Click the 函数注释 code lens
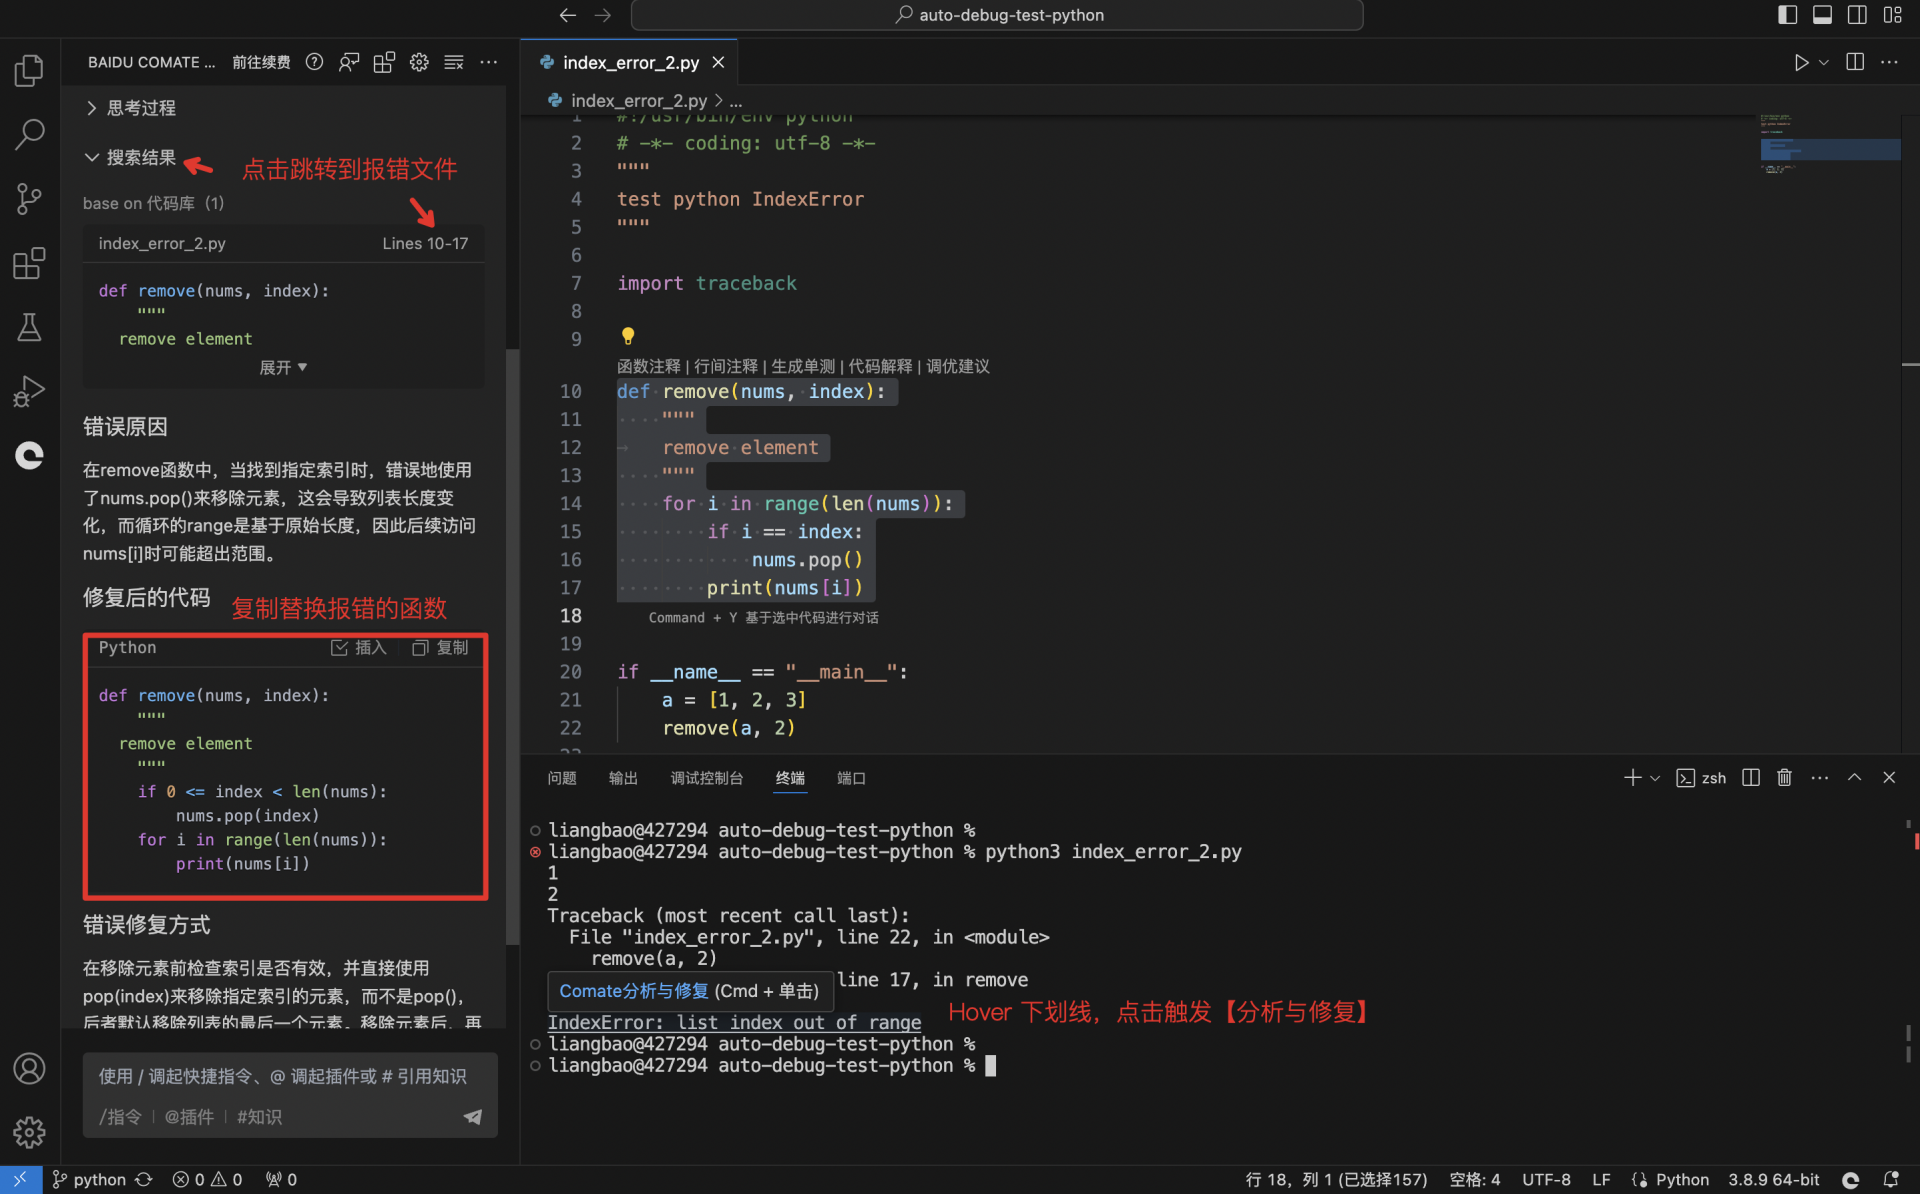The height and width of the screenshot is (1194, 1920). (649, 366)
